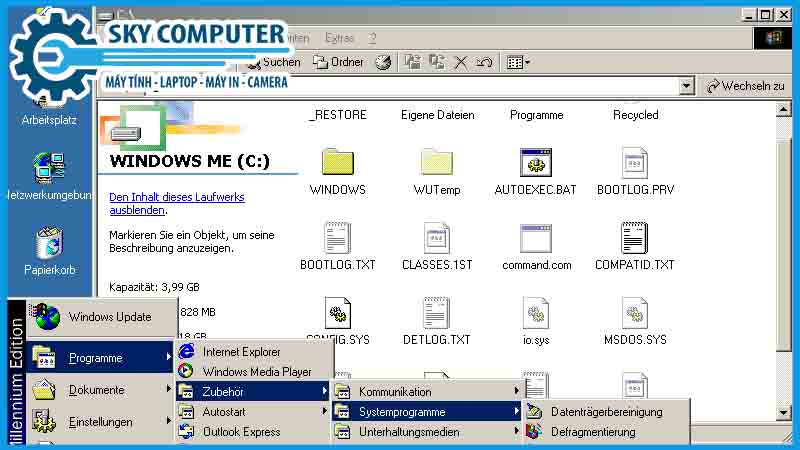Select the _RESTORE folder label

[338, 115]
